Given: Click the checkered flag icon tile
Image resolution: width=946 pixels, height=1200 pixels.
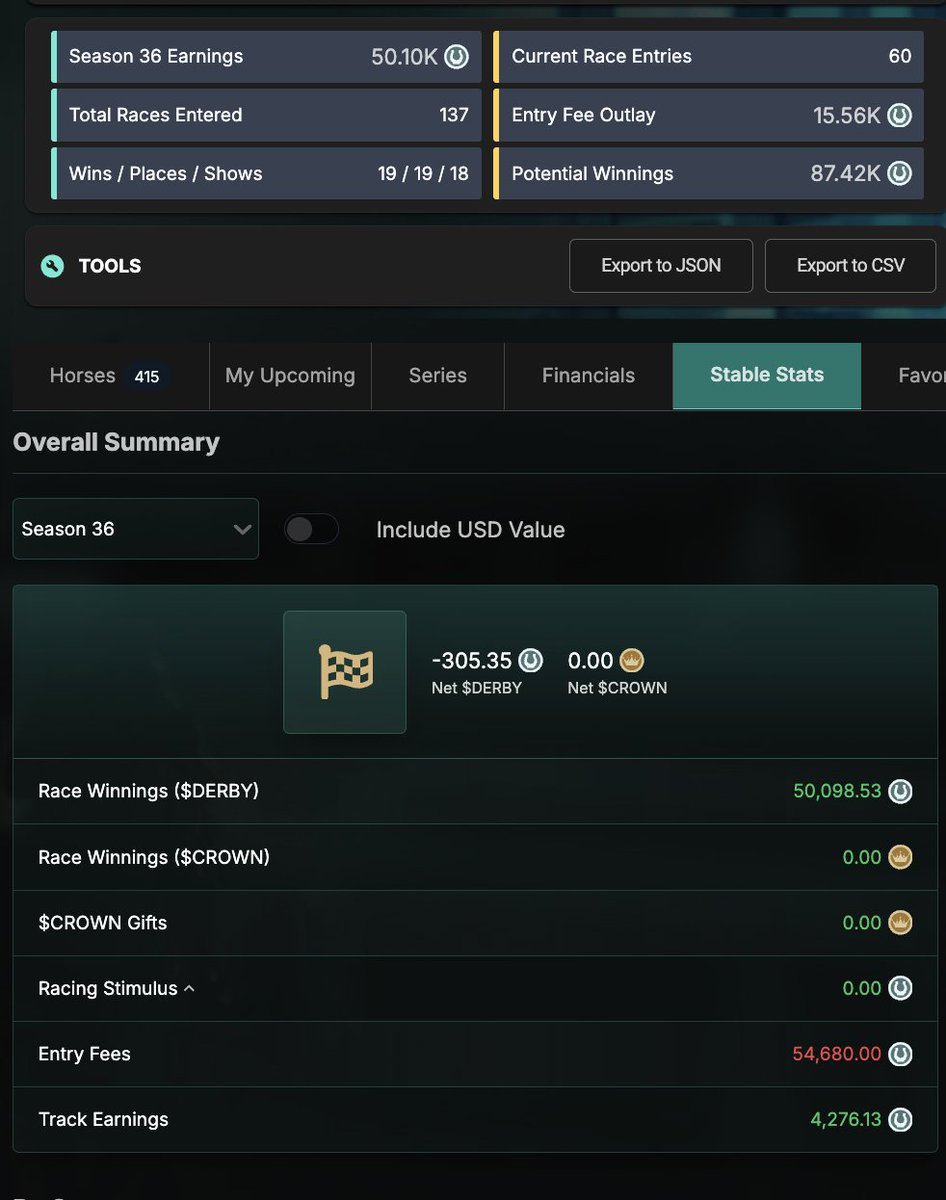Looking at the screenshot, I should pos(345,672).
